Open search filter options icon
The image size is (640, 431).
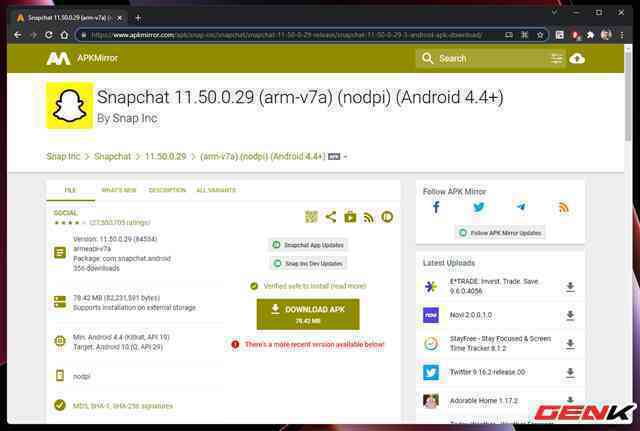[556, 59]
